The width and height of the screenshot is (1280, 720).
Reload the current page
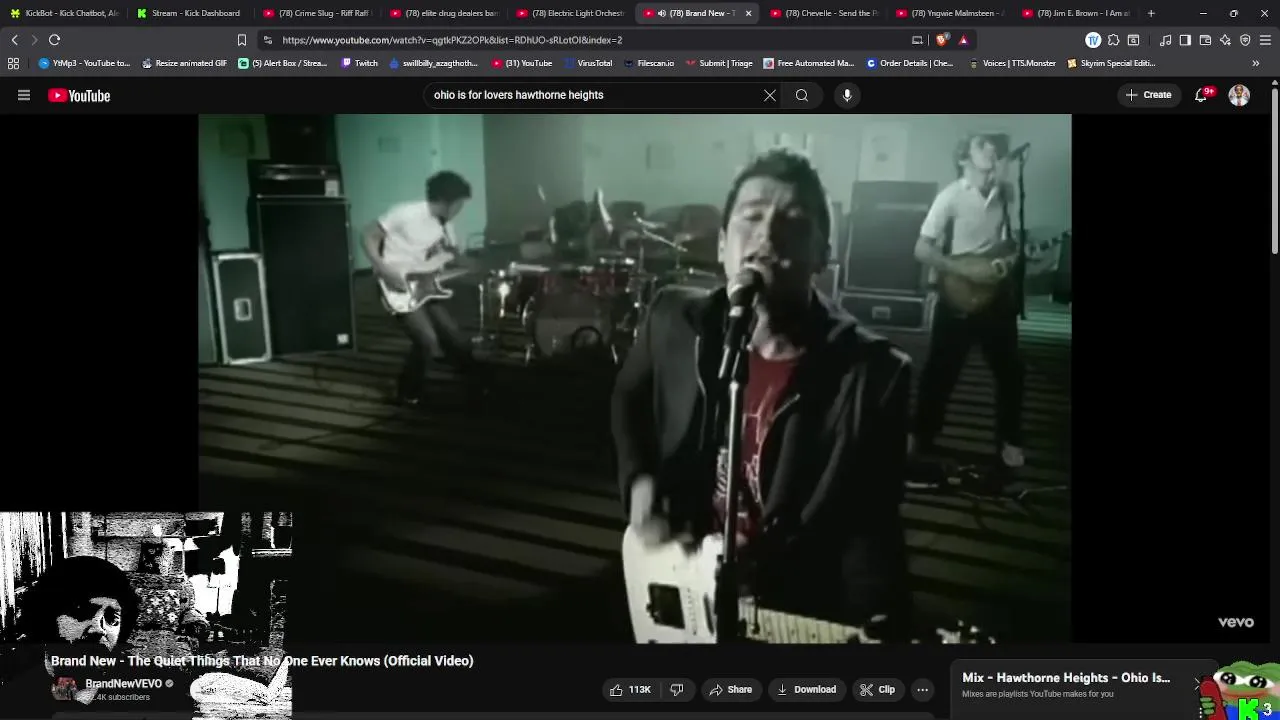55,40
